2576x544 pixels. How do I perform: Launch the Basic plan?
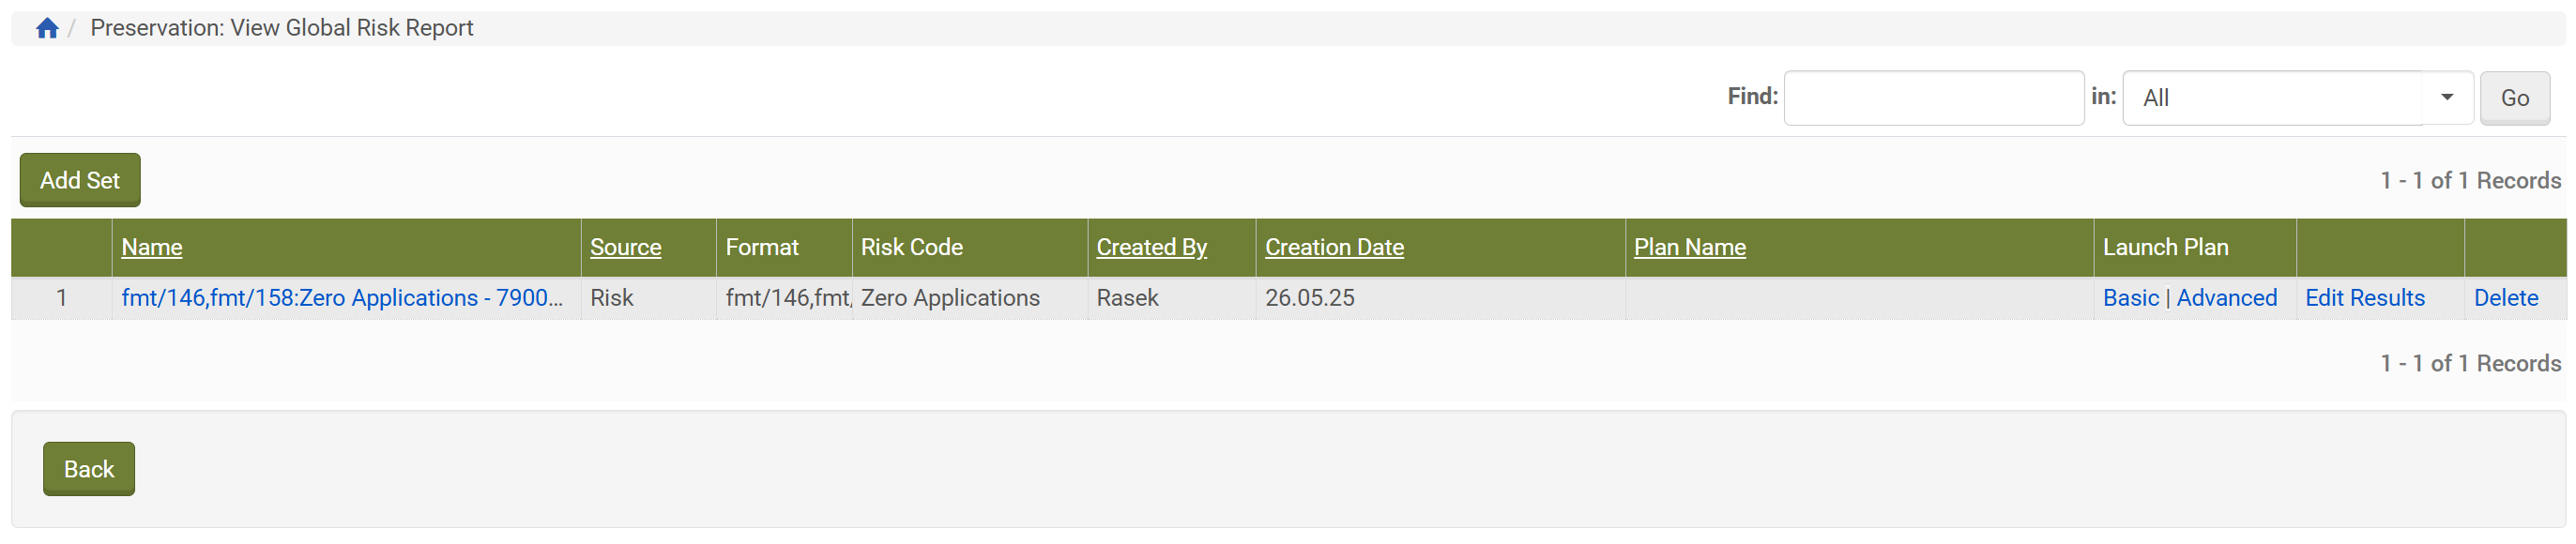coord(2130,298)
